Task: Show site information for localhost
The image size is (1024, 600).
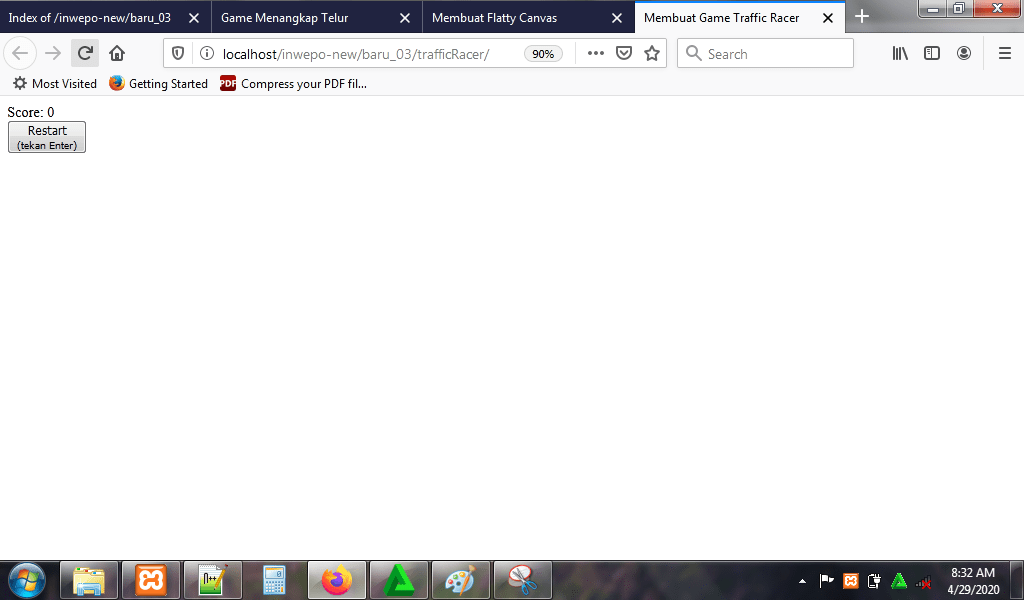Action: click(x=206, y=54)
